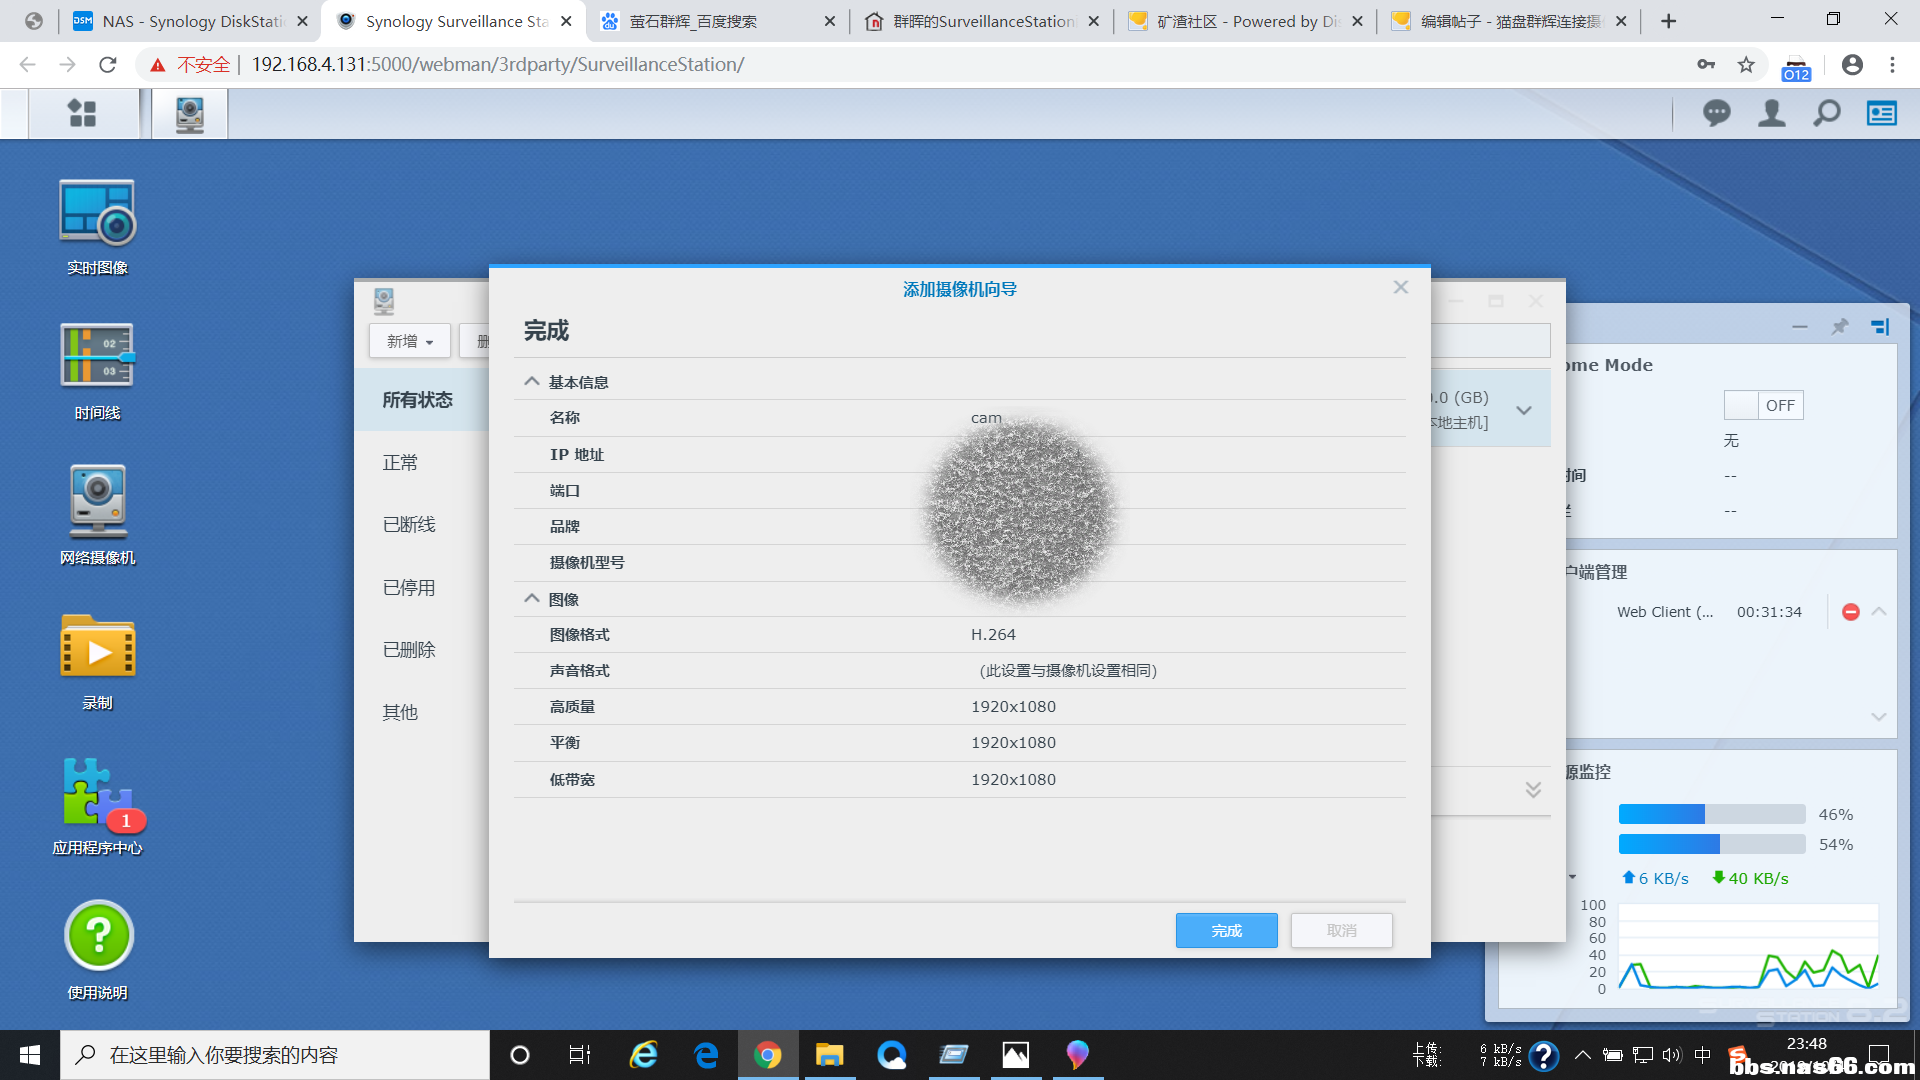Click the 取消 cancel button
The image size is (1920, 1080).
point(1341,930)
